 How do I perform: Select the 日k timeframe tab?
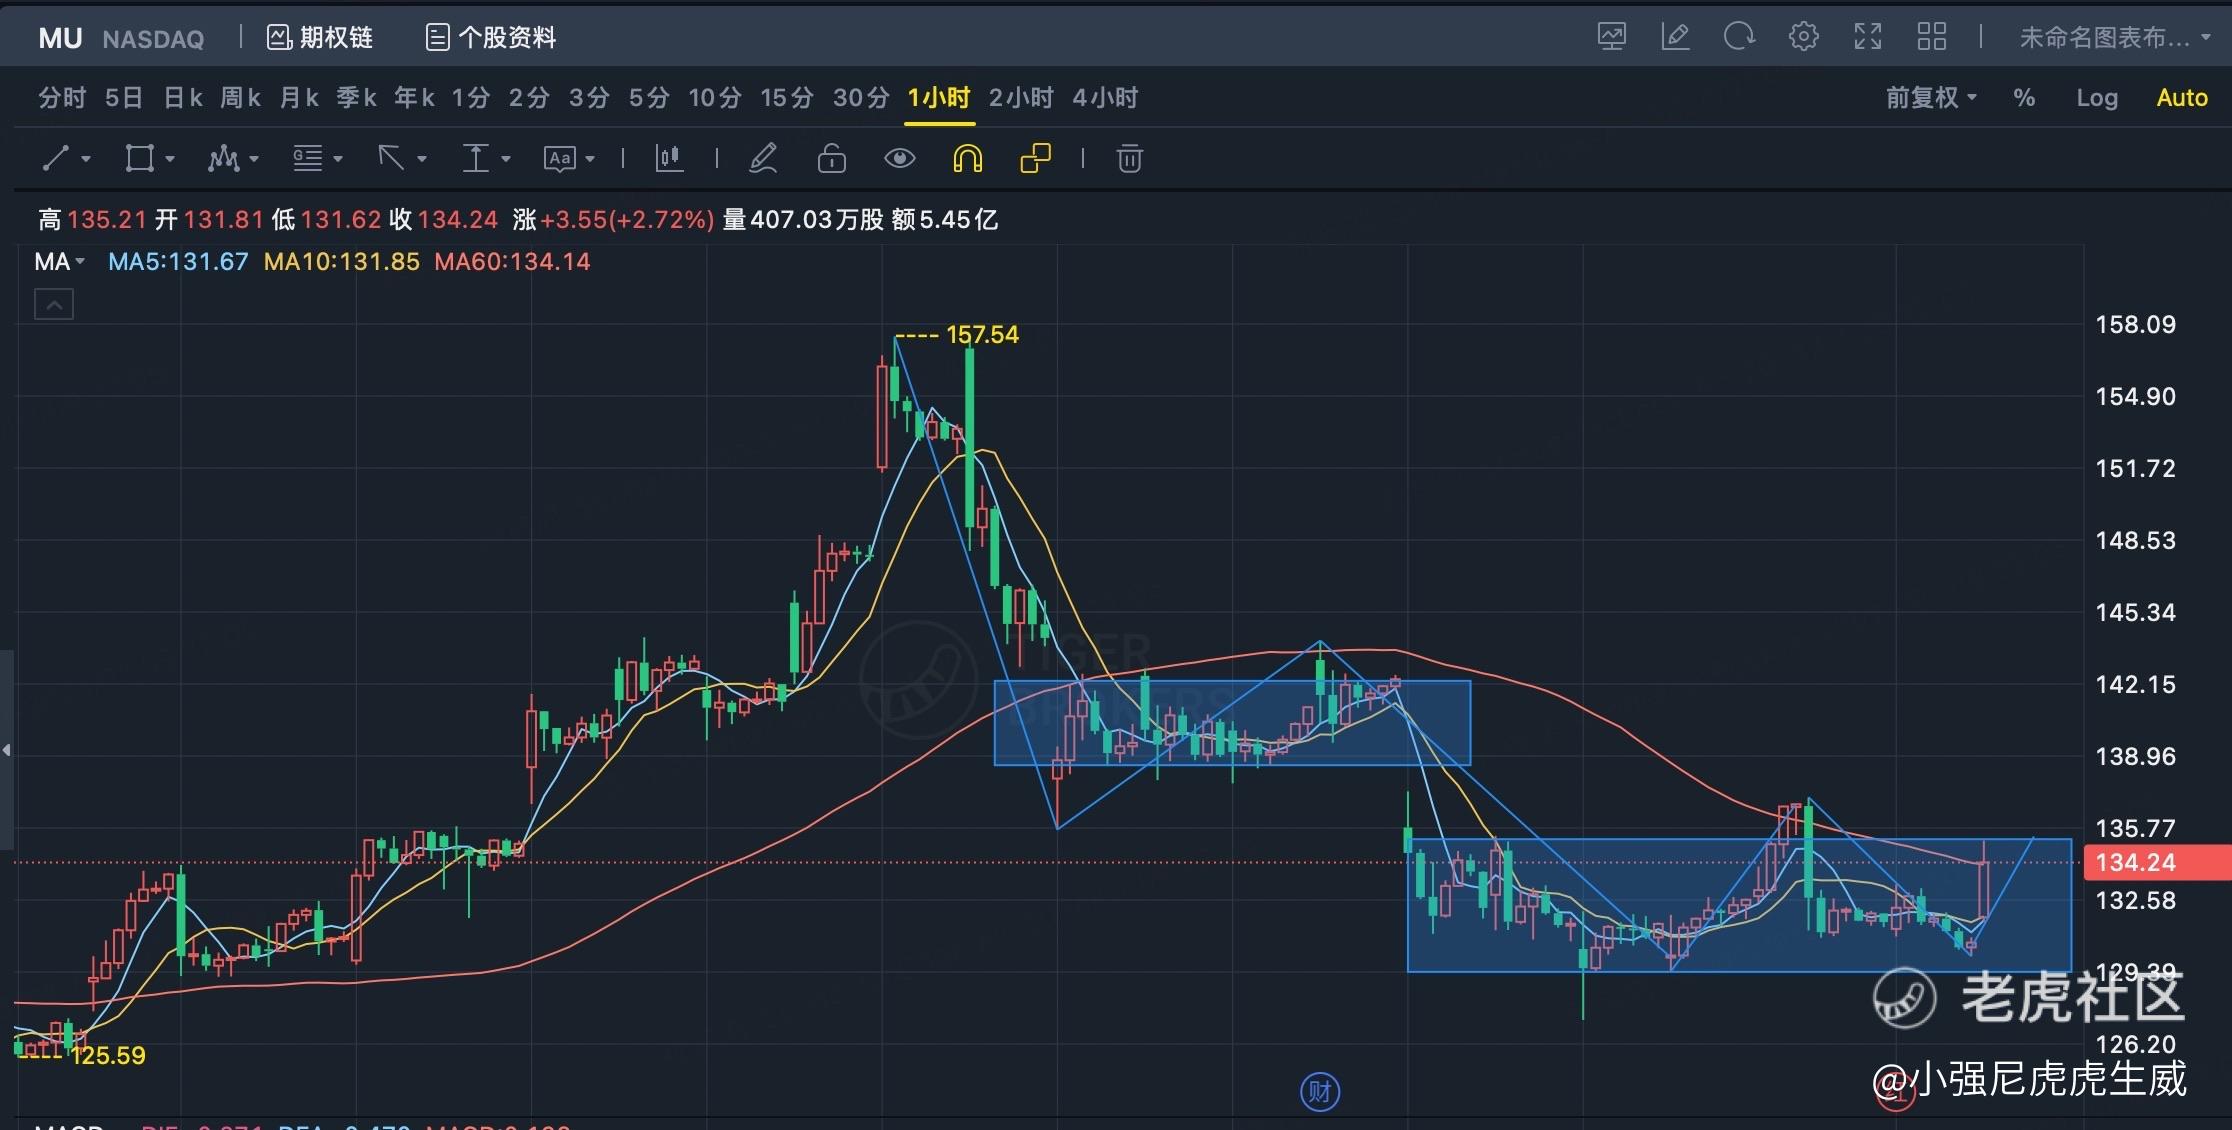(x=183, y=97)
